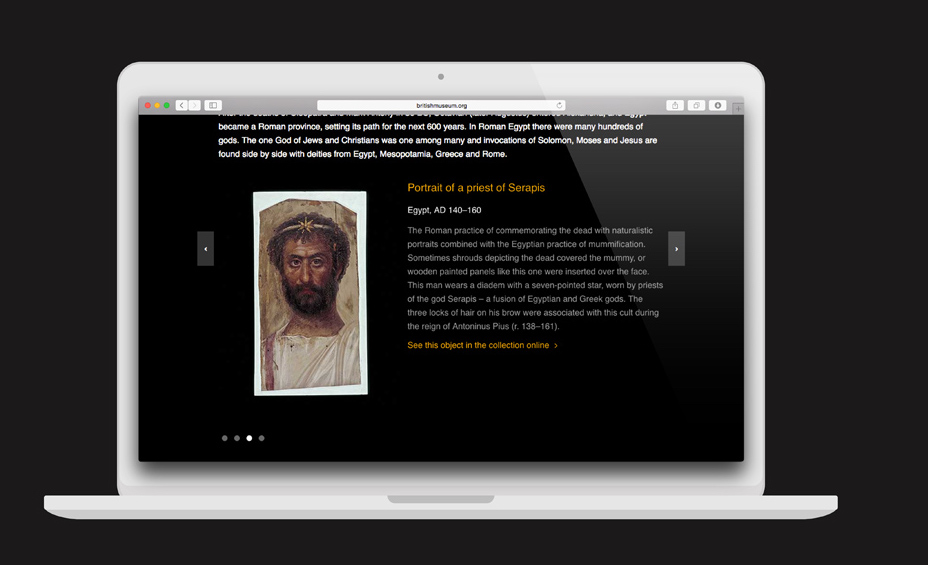Select the fourth carousel dot
This screenshot has height=565, width=928.
point(262,438)
